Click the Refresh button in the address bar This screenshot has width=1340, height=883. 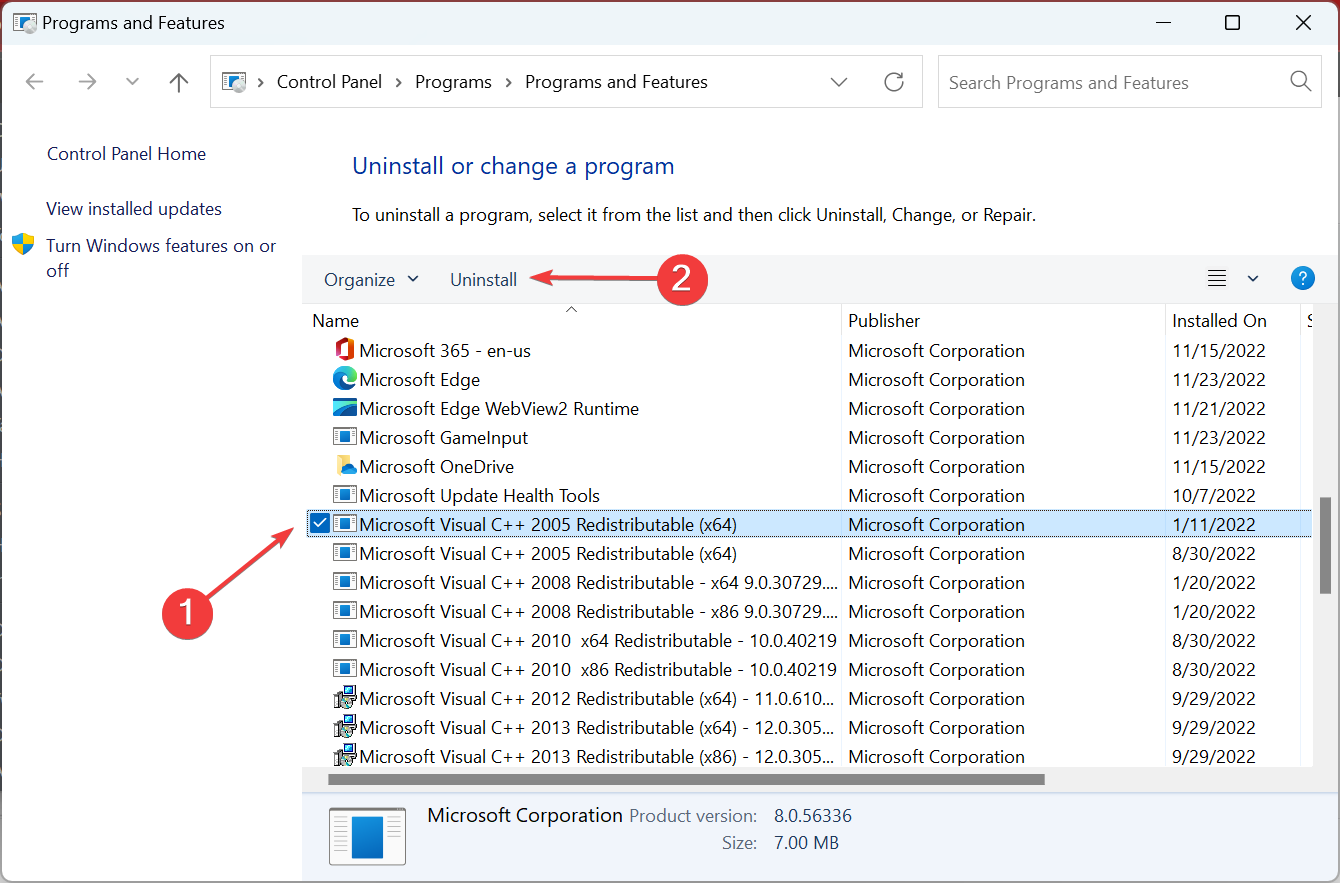(x=894, y=82)
